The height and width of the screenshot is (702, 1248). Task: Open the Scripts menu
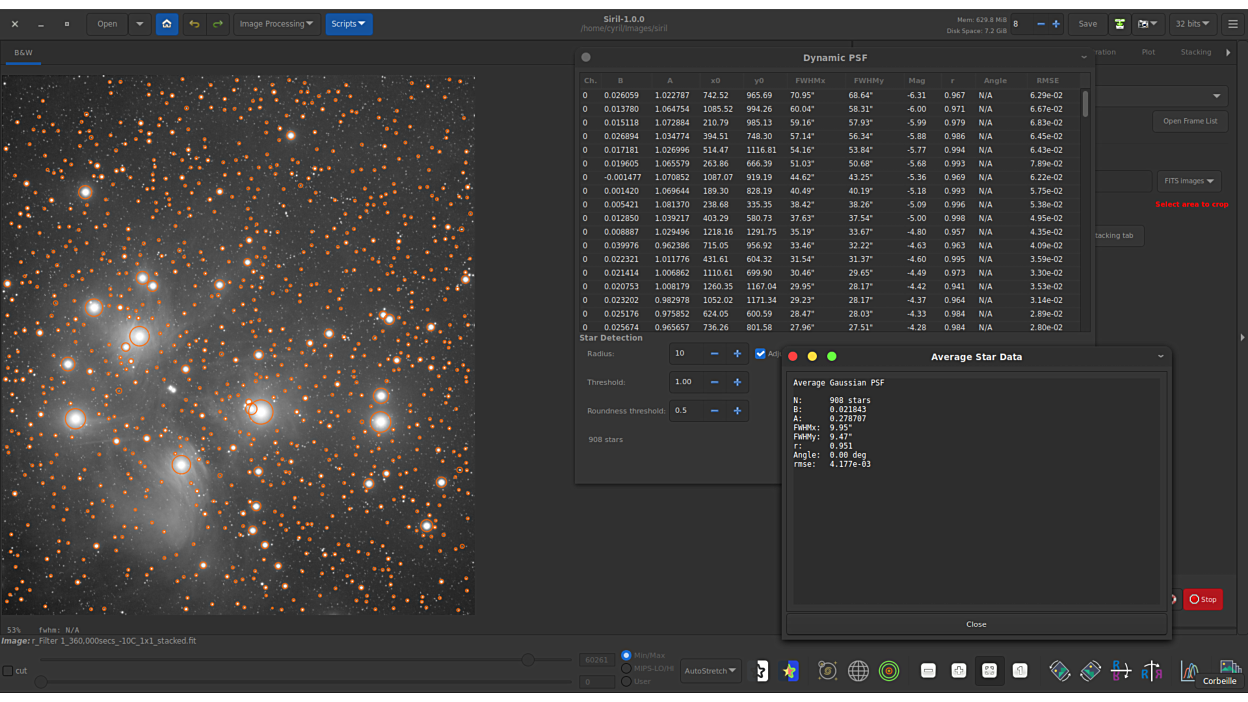coord(348,24)
